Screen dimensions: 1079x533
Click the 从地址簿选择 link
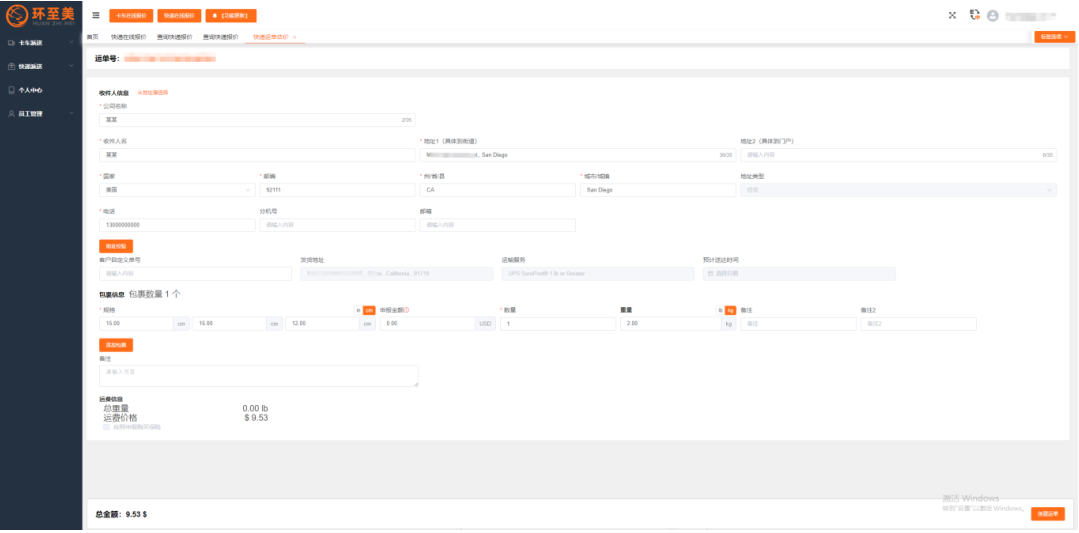[152, 92]
